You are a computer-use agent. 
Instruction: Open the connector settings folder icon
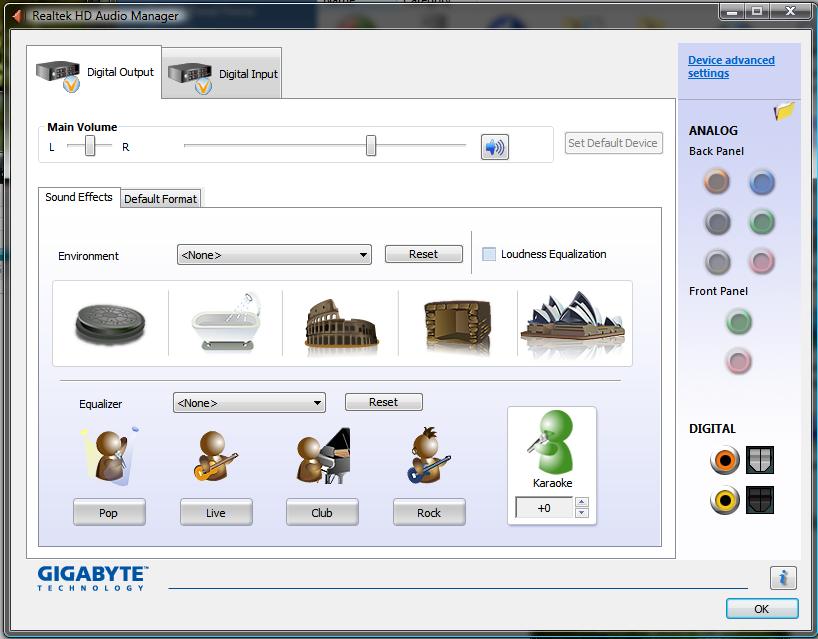coord(784,111)
